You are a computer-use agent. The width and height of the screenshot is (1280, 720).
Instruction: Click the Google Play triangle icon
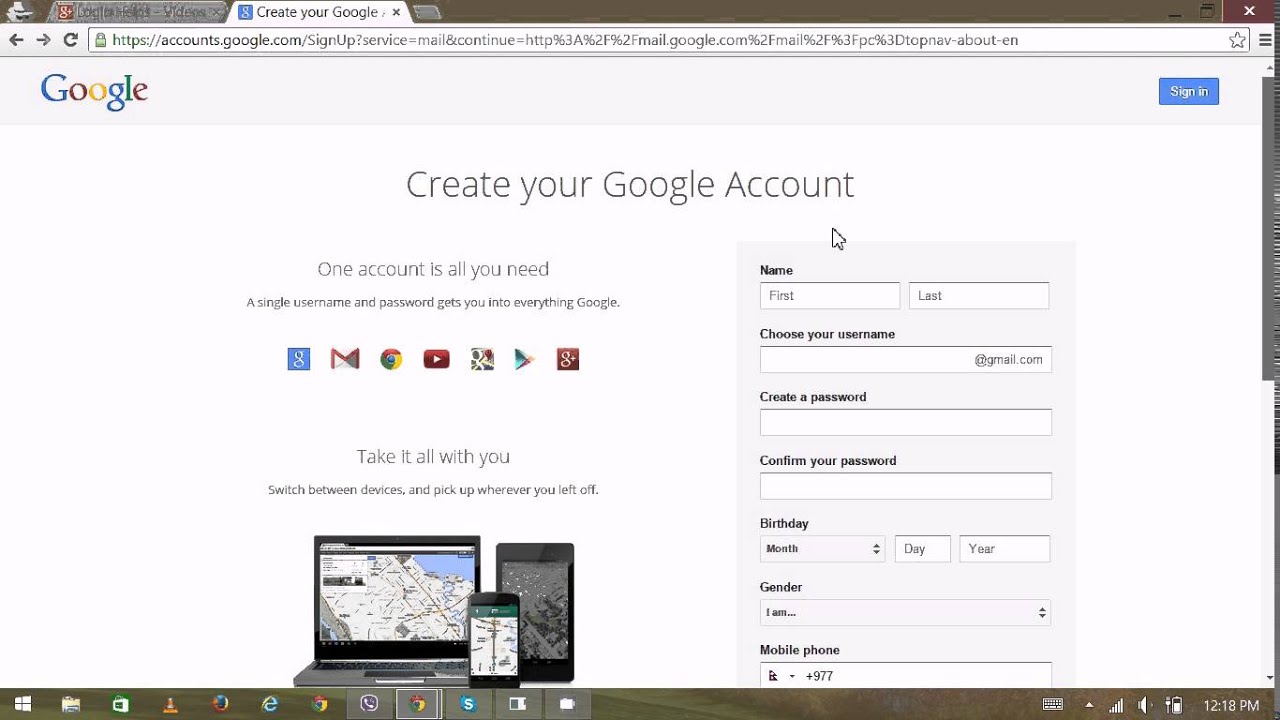tap(524, 359)
